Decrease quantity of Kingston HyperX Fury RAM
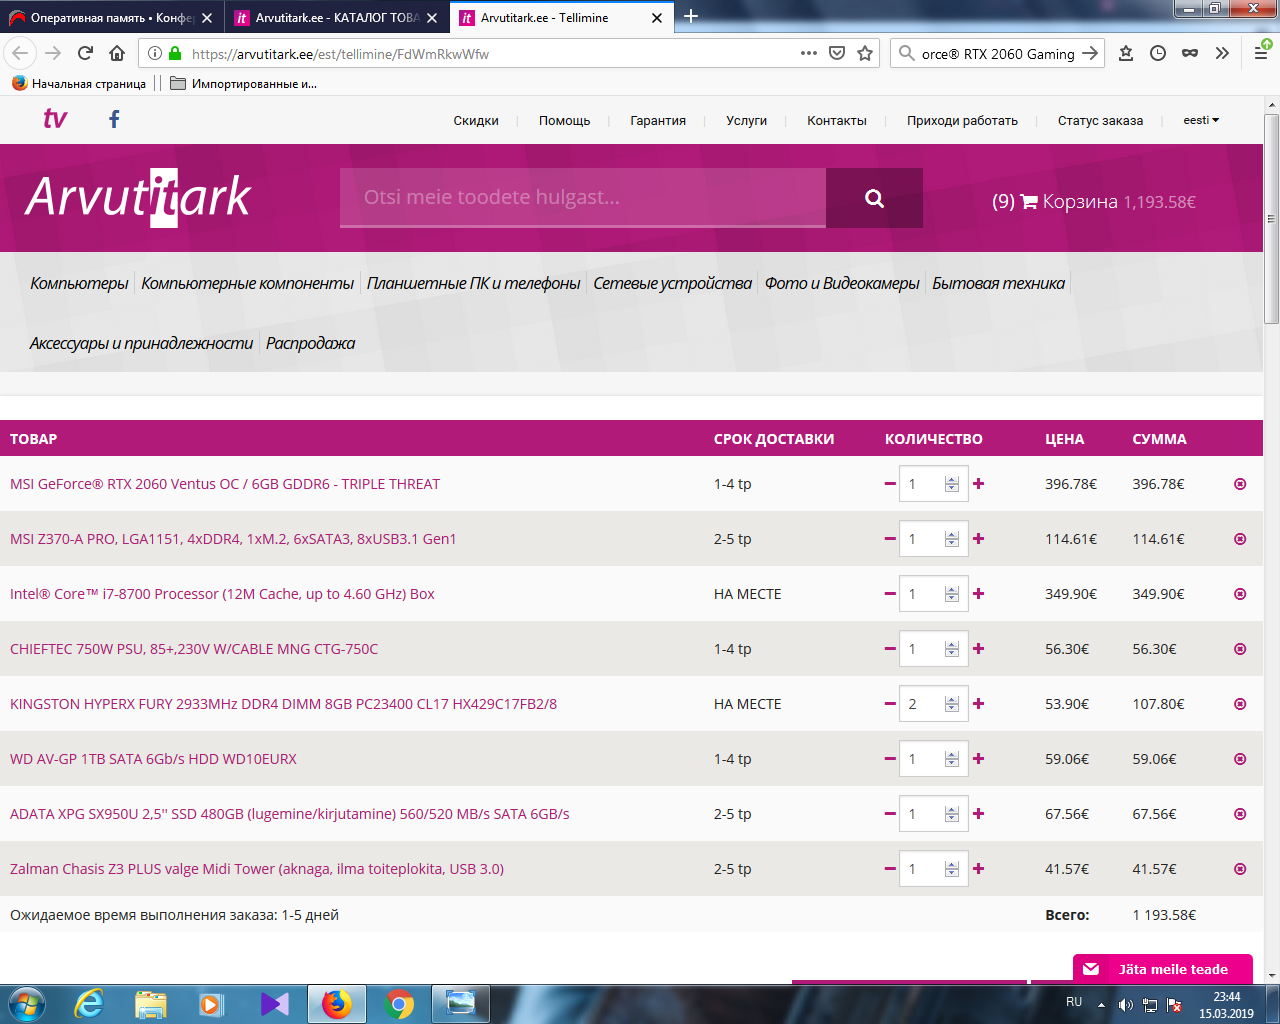The height and width of the screenshot is (1024, 1280). (x=890, y=704)
